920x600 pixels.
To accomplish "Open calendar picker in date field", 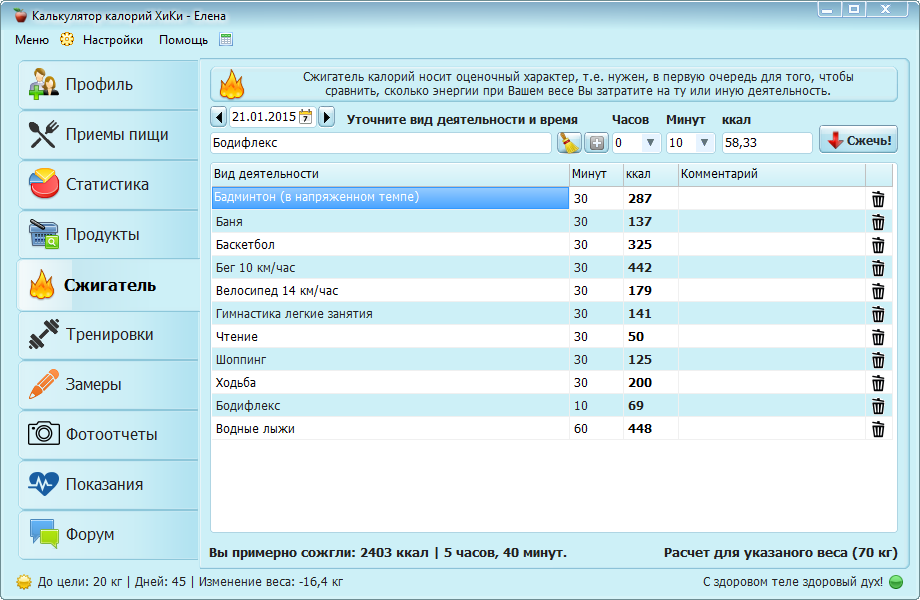I will tap(306, 117).
